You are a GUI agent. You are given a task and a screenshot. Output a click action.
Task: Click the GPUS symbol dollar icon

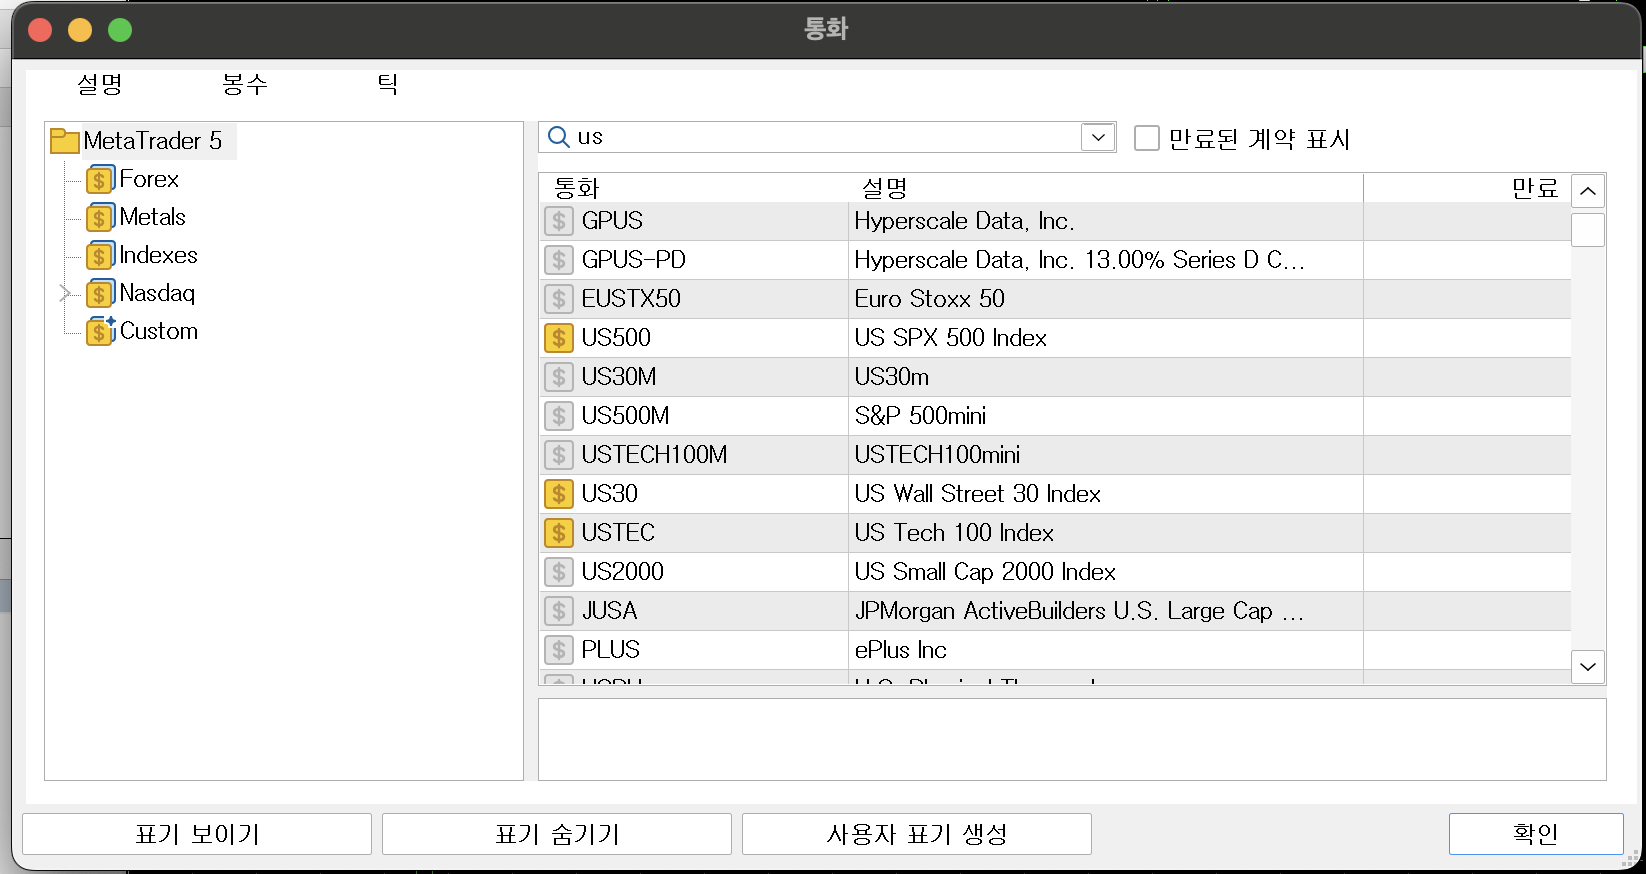click(x=559, y=221)
